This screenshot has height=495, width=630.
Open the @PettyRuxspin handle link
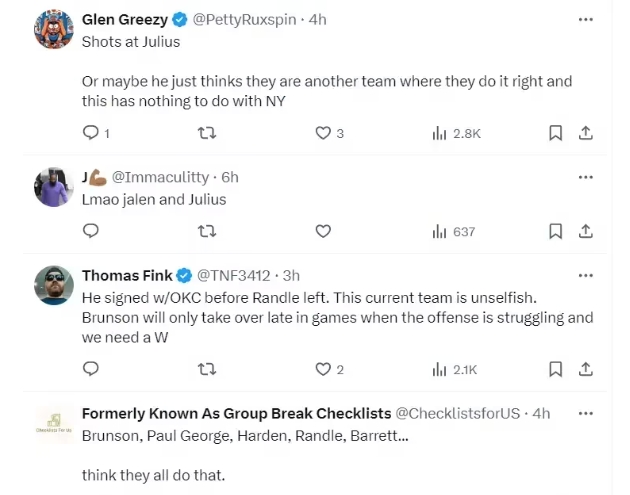[248, 19]
